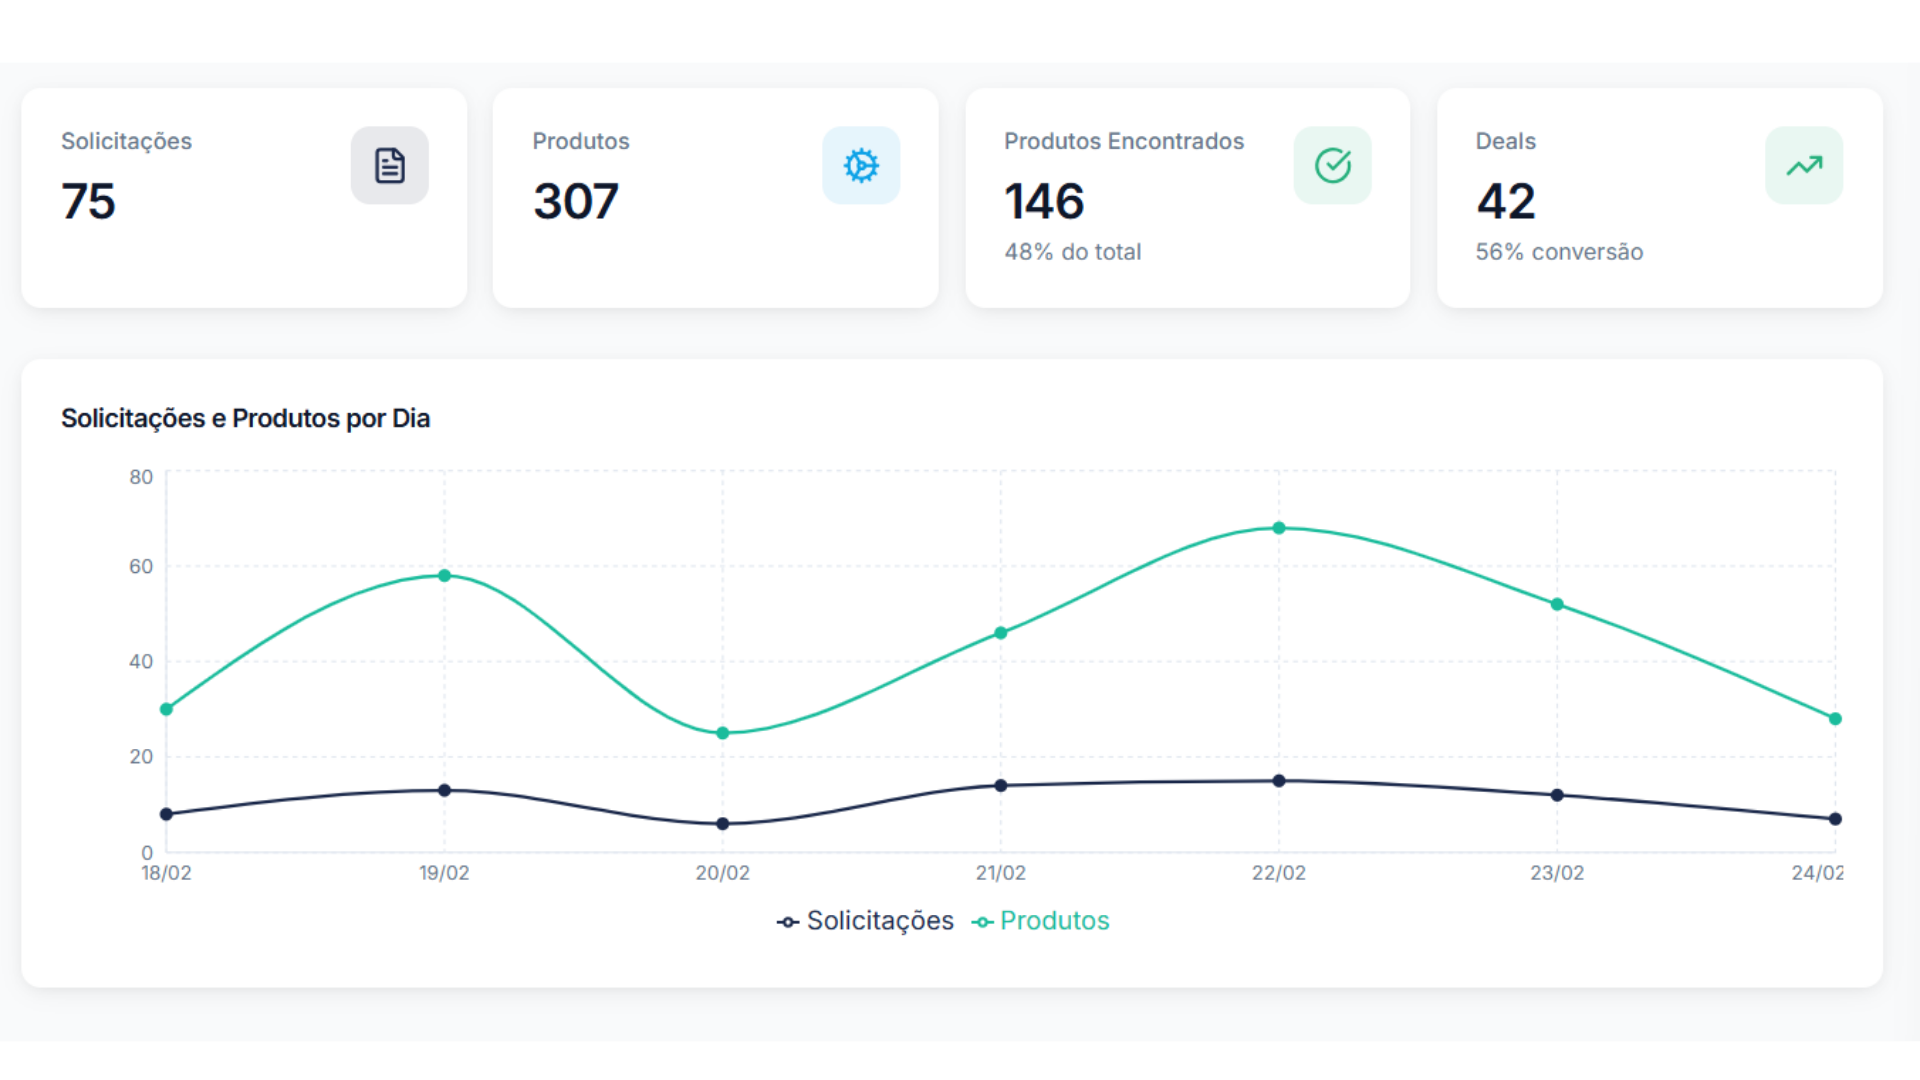
Task: Click the chart title Solicitações e Produtos por Dia
Action: point(245,418)
